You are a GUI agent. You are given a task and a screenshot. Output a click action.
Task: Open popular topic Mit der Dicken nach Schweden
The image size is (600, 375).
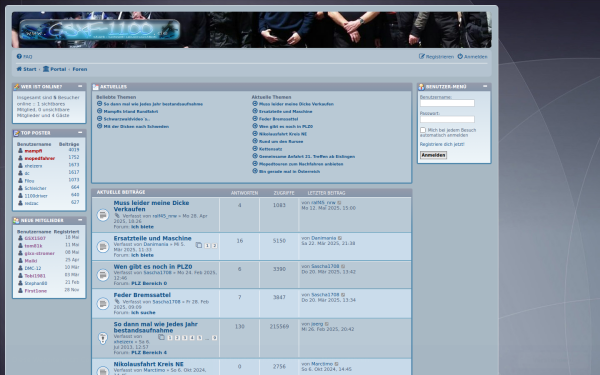136,127
